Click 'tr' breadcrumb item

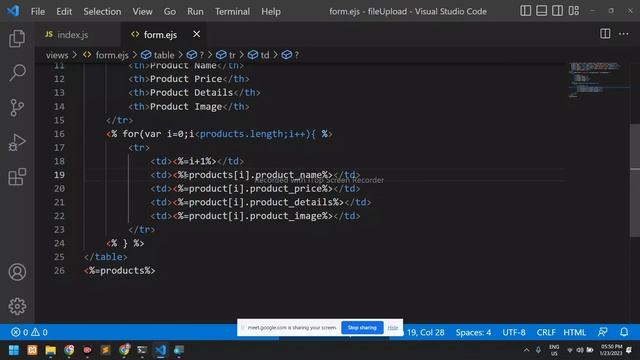[x=232, y=55]
